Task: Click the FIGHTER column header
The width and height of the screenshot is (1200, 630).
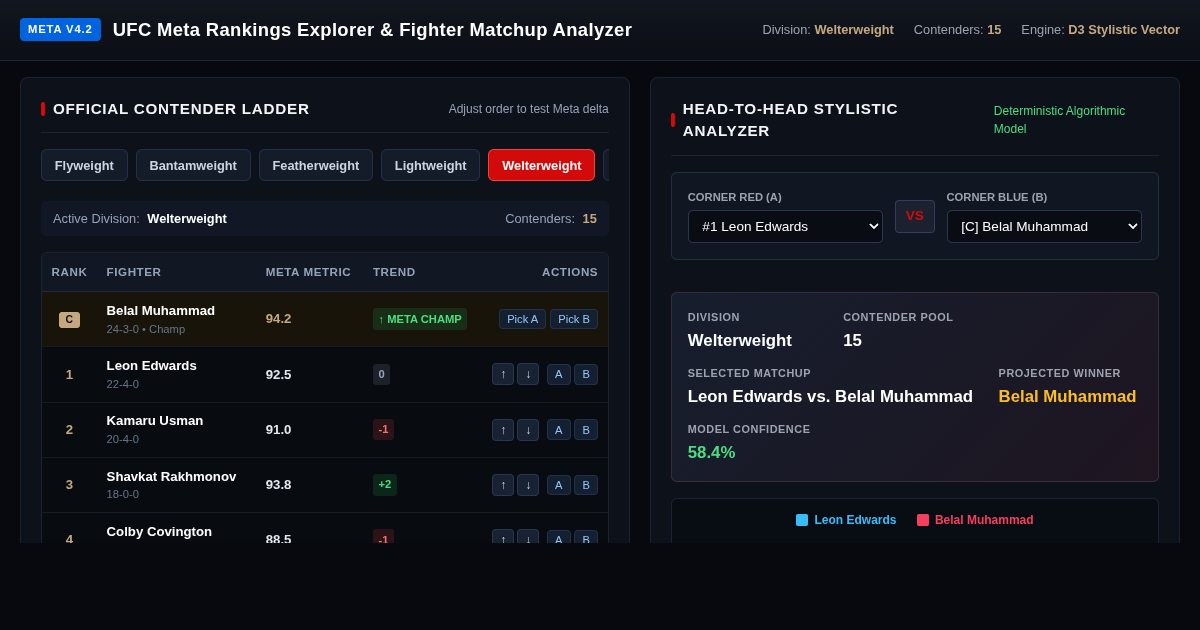Action: (x=134, y=272)
